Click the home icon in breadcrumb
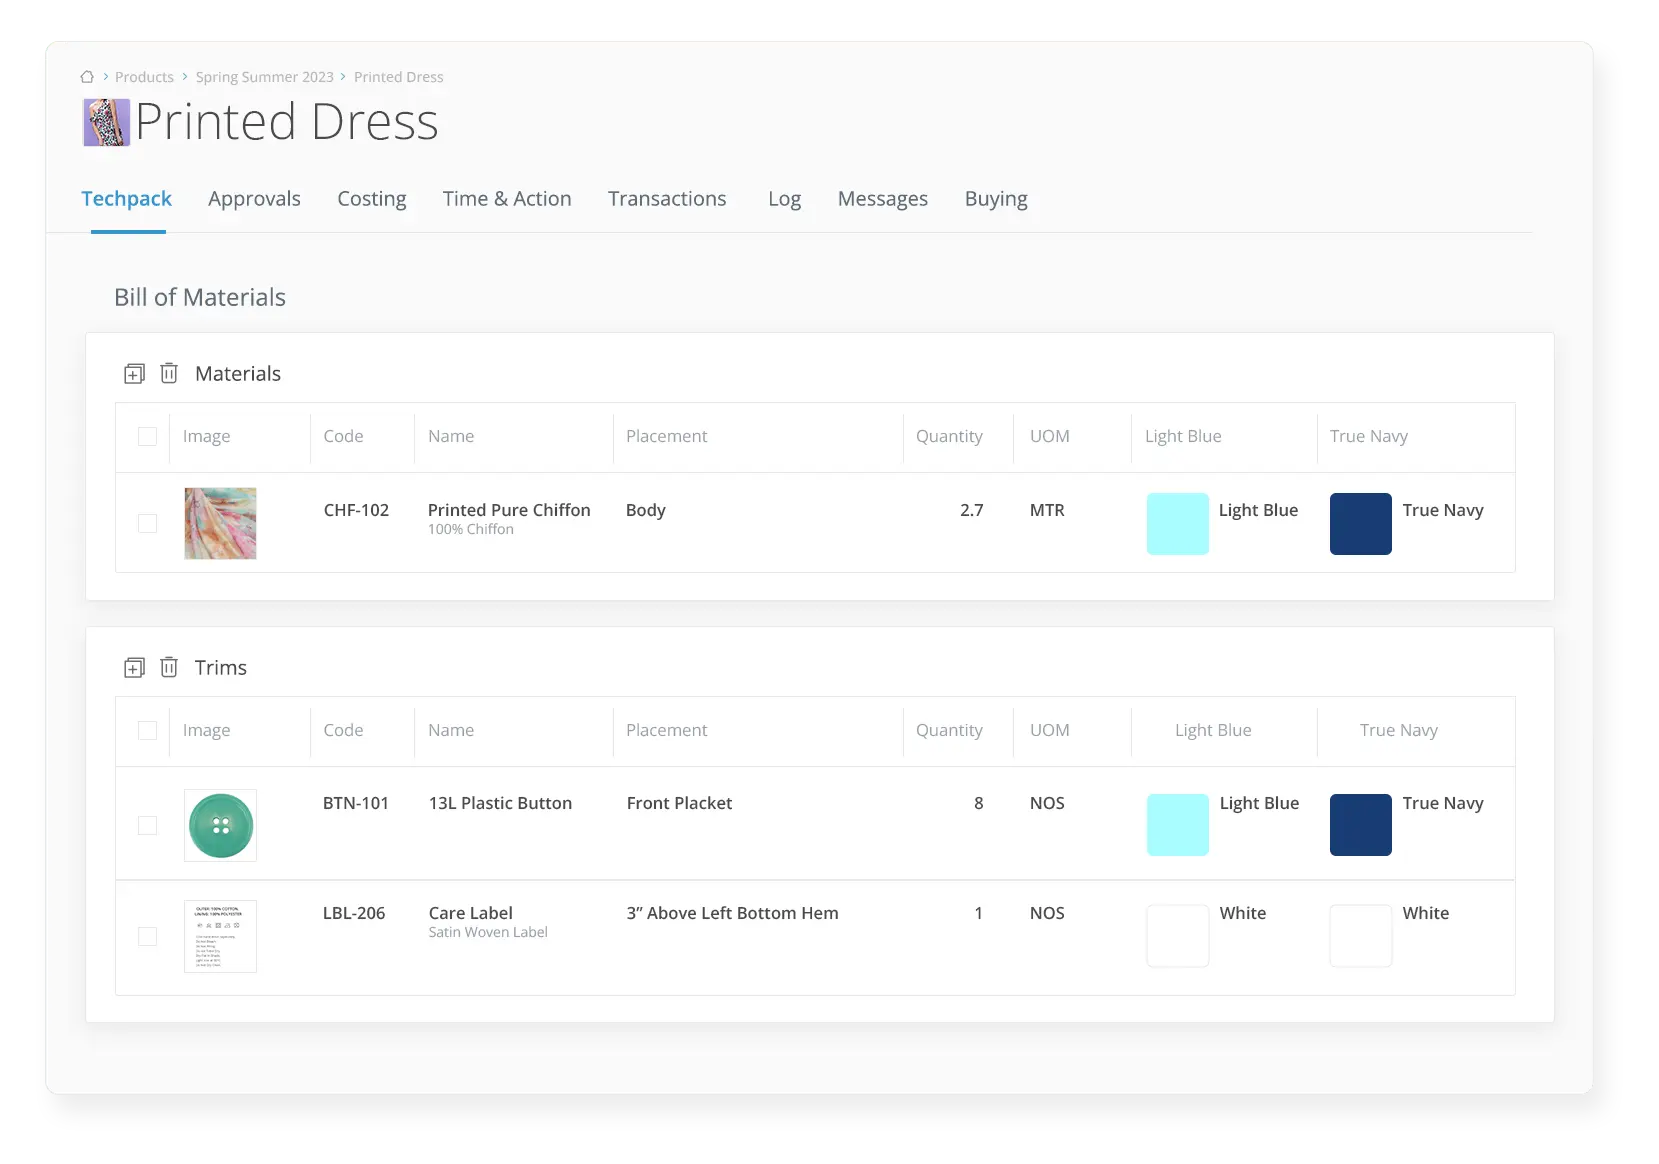The width and height of the screenshot is (1659, 1164). [x=87, y=77]
